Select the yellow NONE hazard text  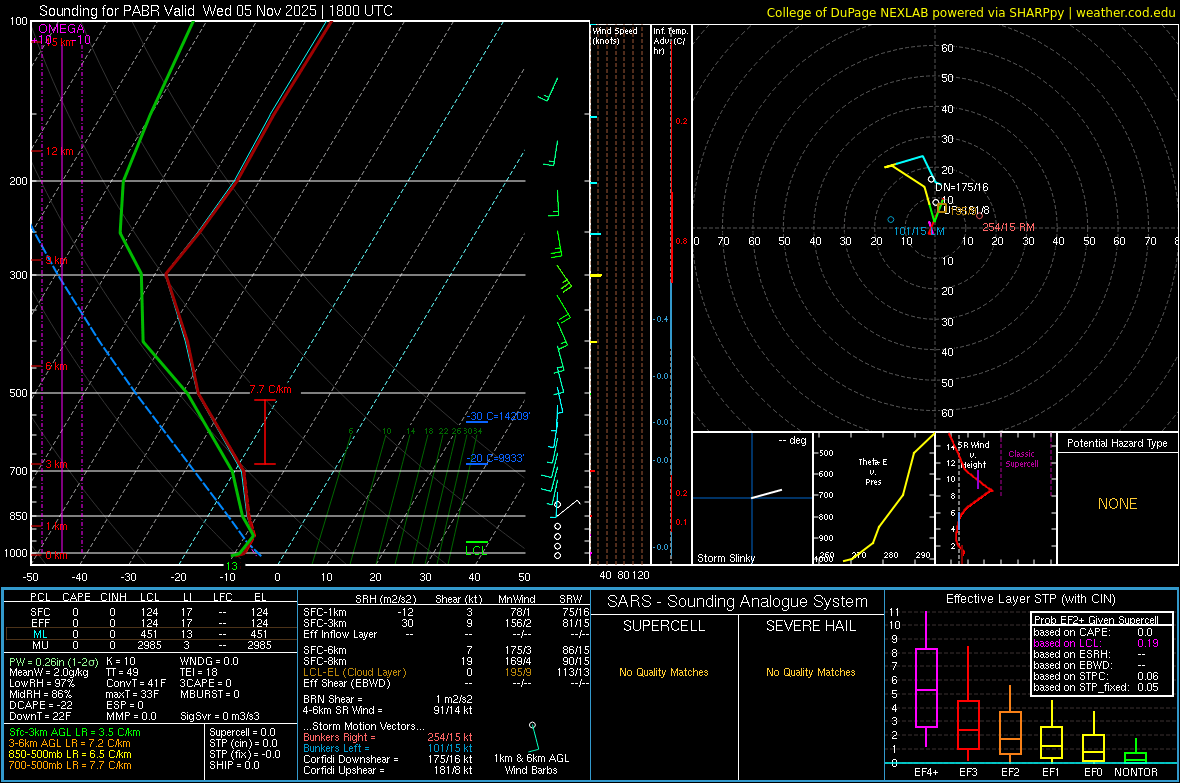(x=1117, y=504)
